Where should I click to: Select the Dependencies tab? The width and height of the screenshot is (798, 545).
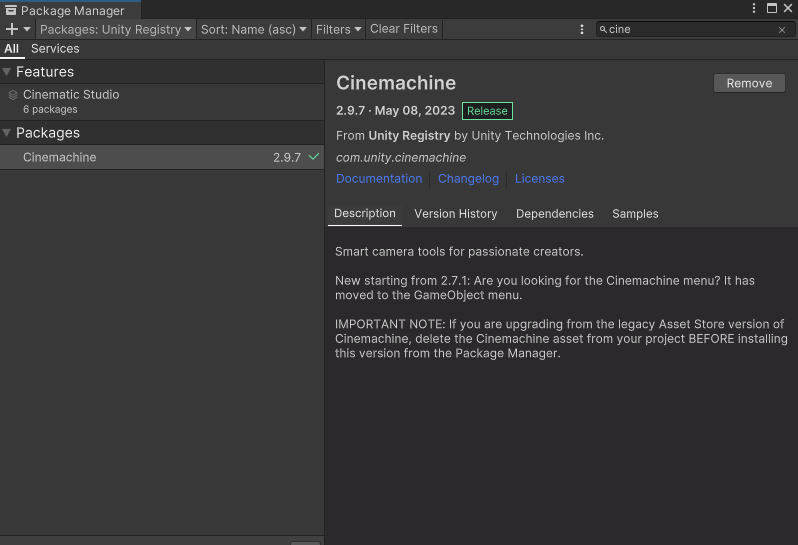click(555, 214)
